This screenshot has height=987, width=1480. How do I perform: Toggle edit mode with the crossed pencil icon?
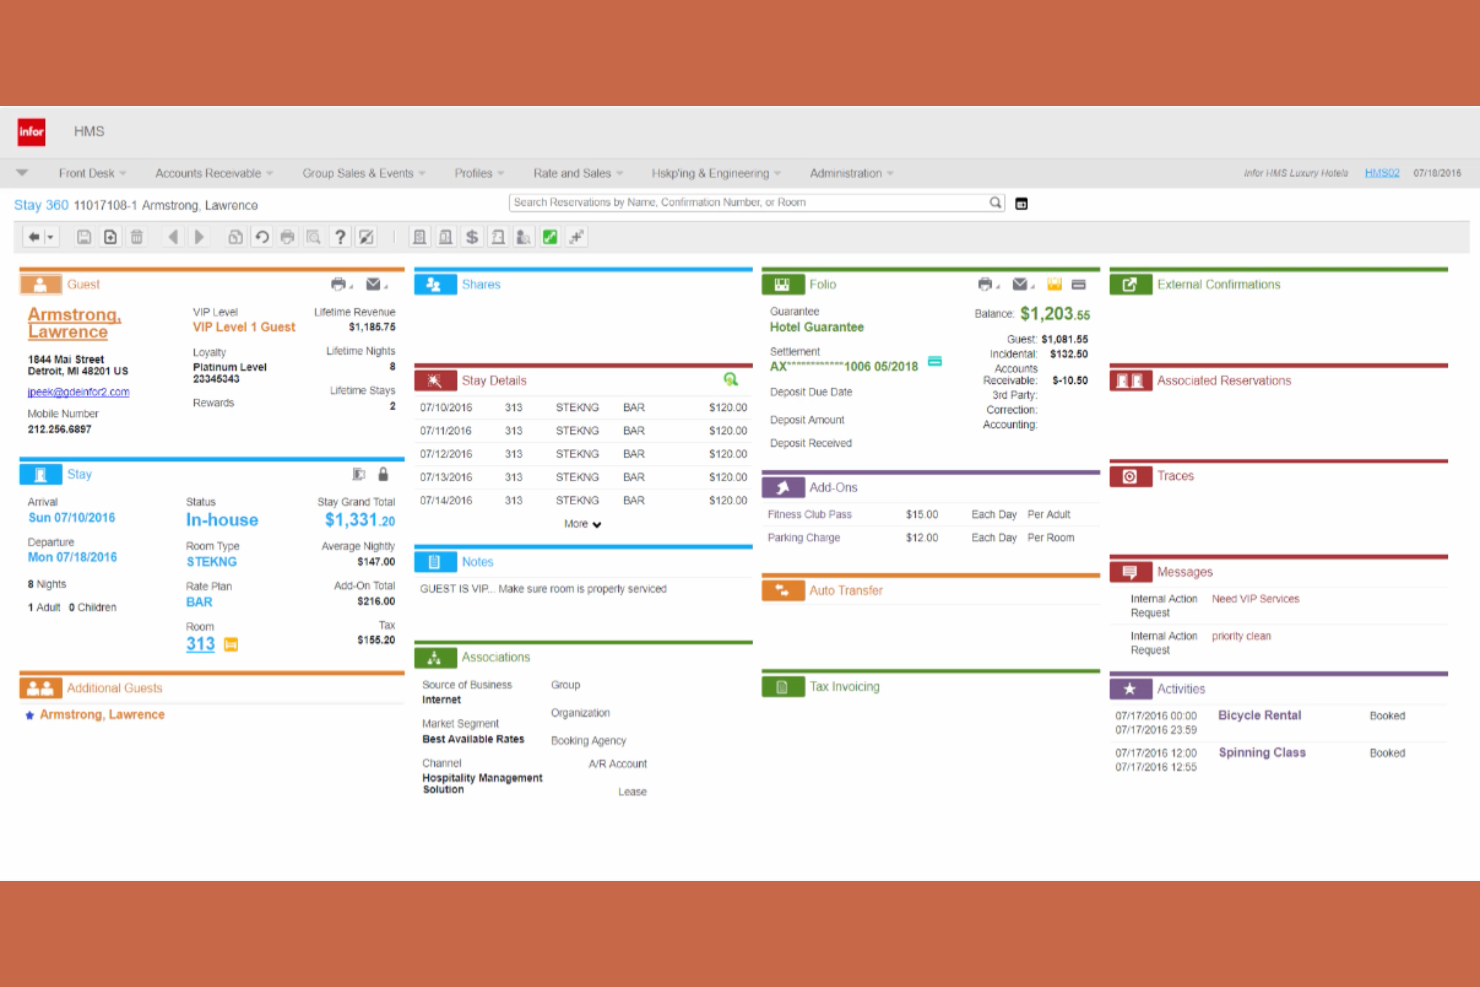point(365,237)
